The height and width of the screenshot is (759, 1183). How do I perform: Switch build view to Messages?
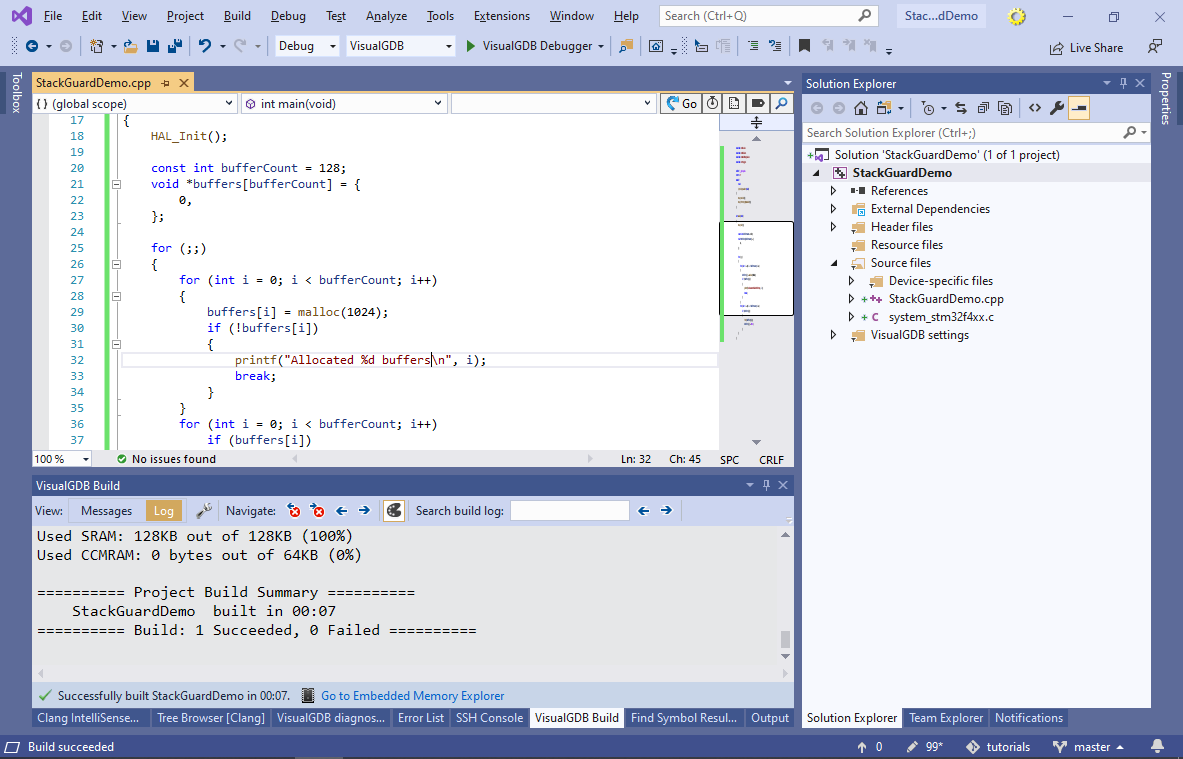106,511
